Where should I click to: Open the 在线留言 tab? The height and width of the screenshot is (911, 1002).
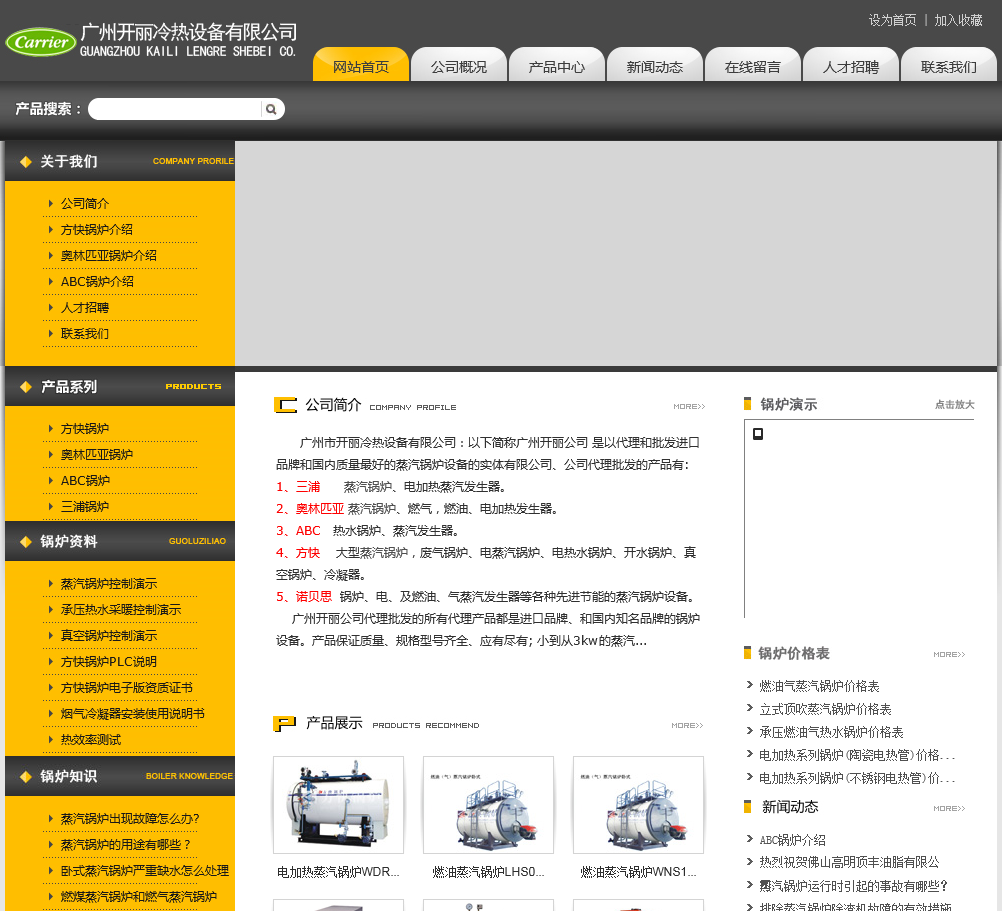pyautogui.click(x=753, y=65)
